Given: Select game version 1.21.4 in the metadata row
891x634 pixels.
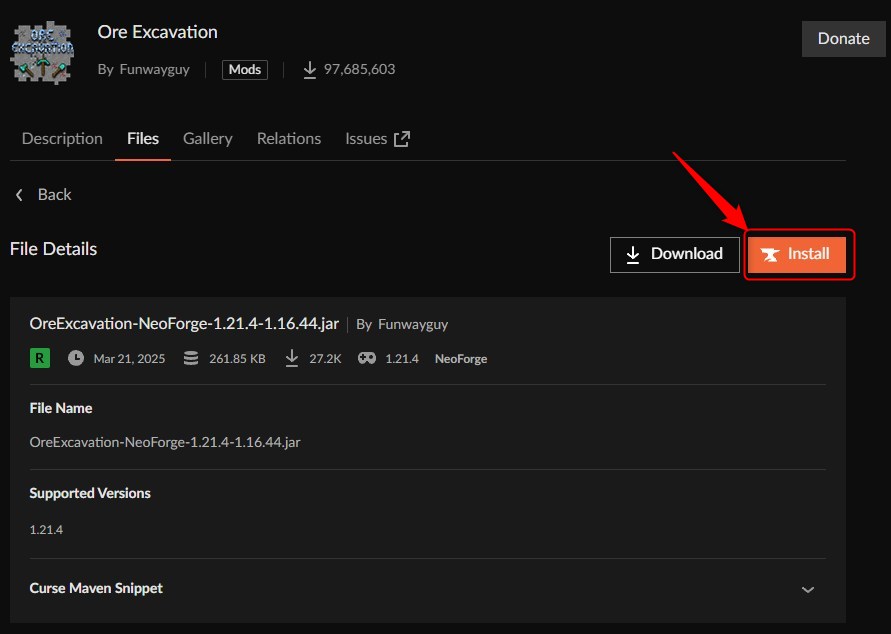Looking at the screenshot, I should (402, 358).
